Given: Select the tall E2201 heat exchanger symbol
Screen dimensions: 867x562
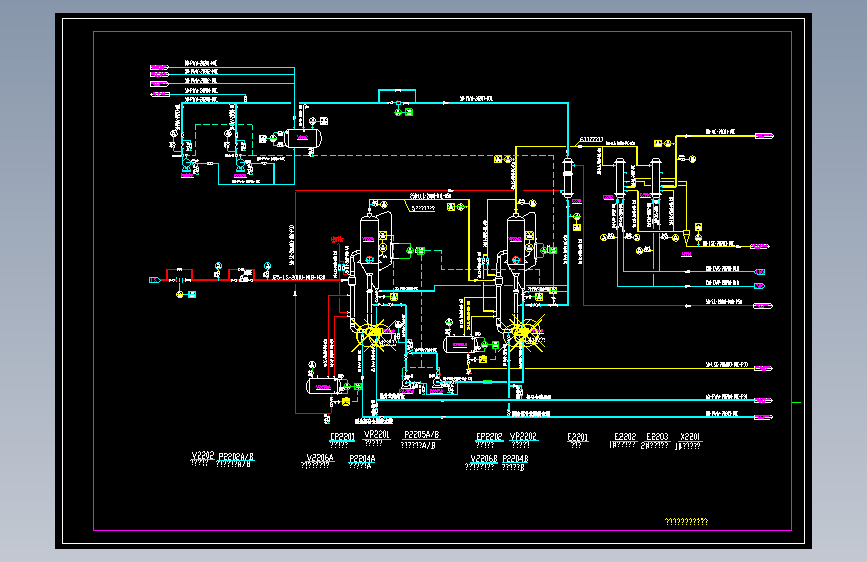Looking at the screenshot, I should [x=567, y=177].
